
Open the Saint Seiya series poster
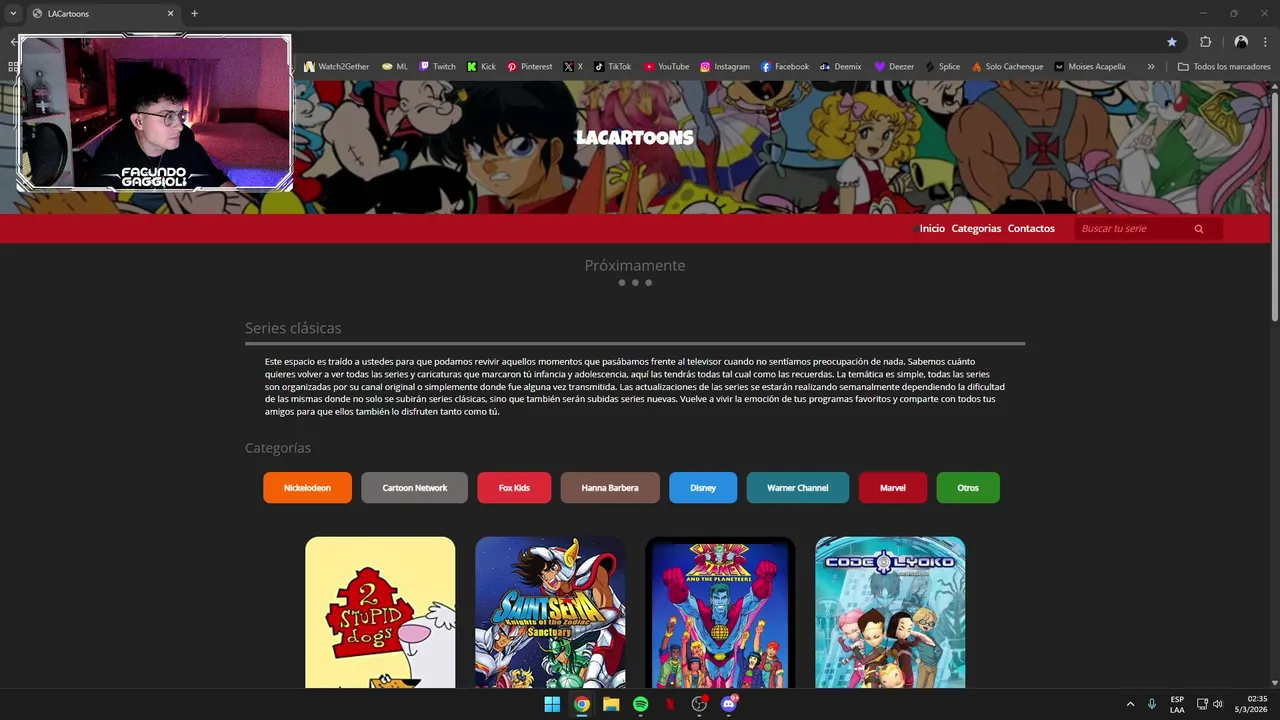[550, 612]
